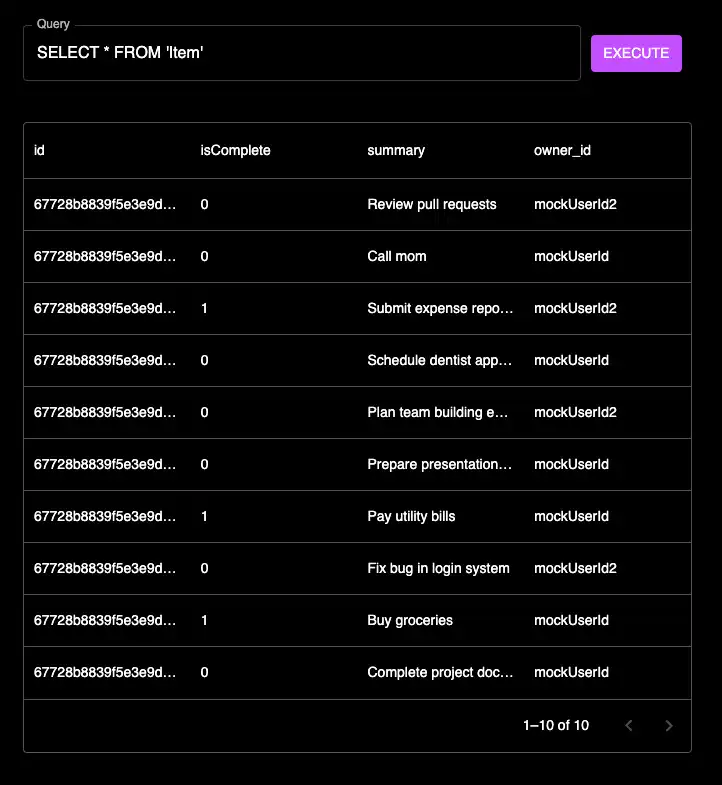Select the Prepare presentation row
The image size is (722, 785).
tap(440, 464)
